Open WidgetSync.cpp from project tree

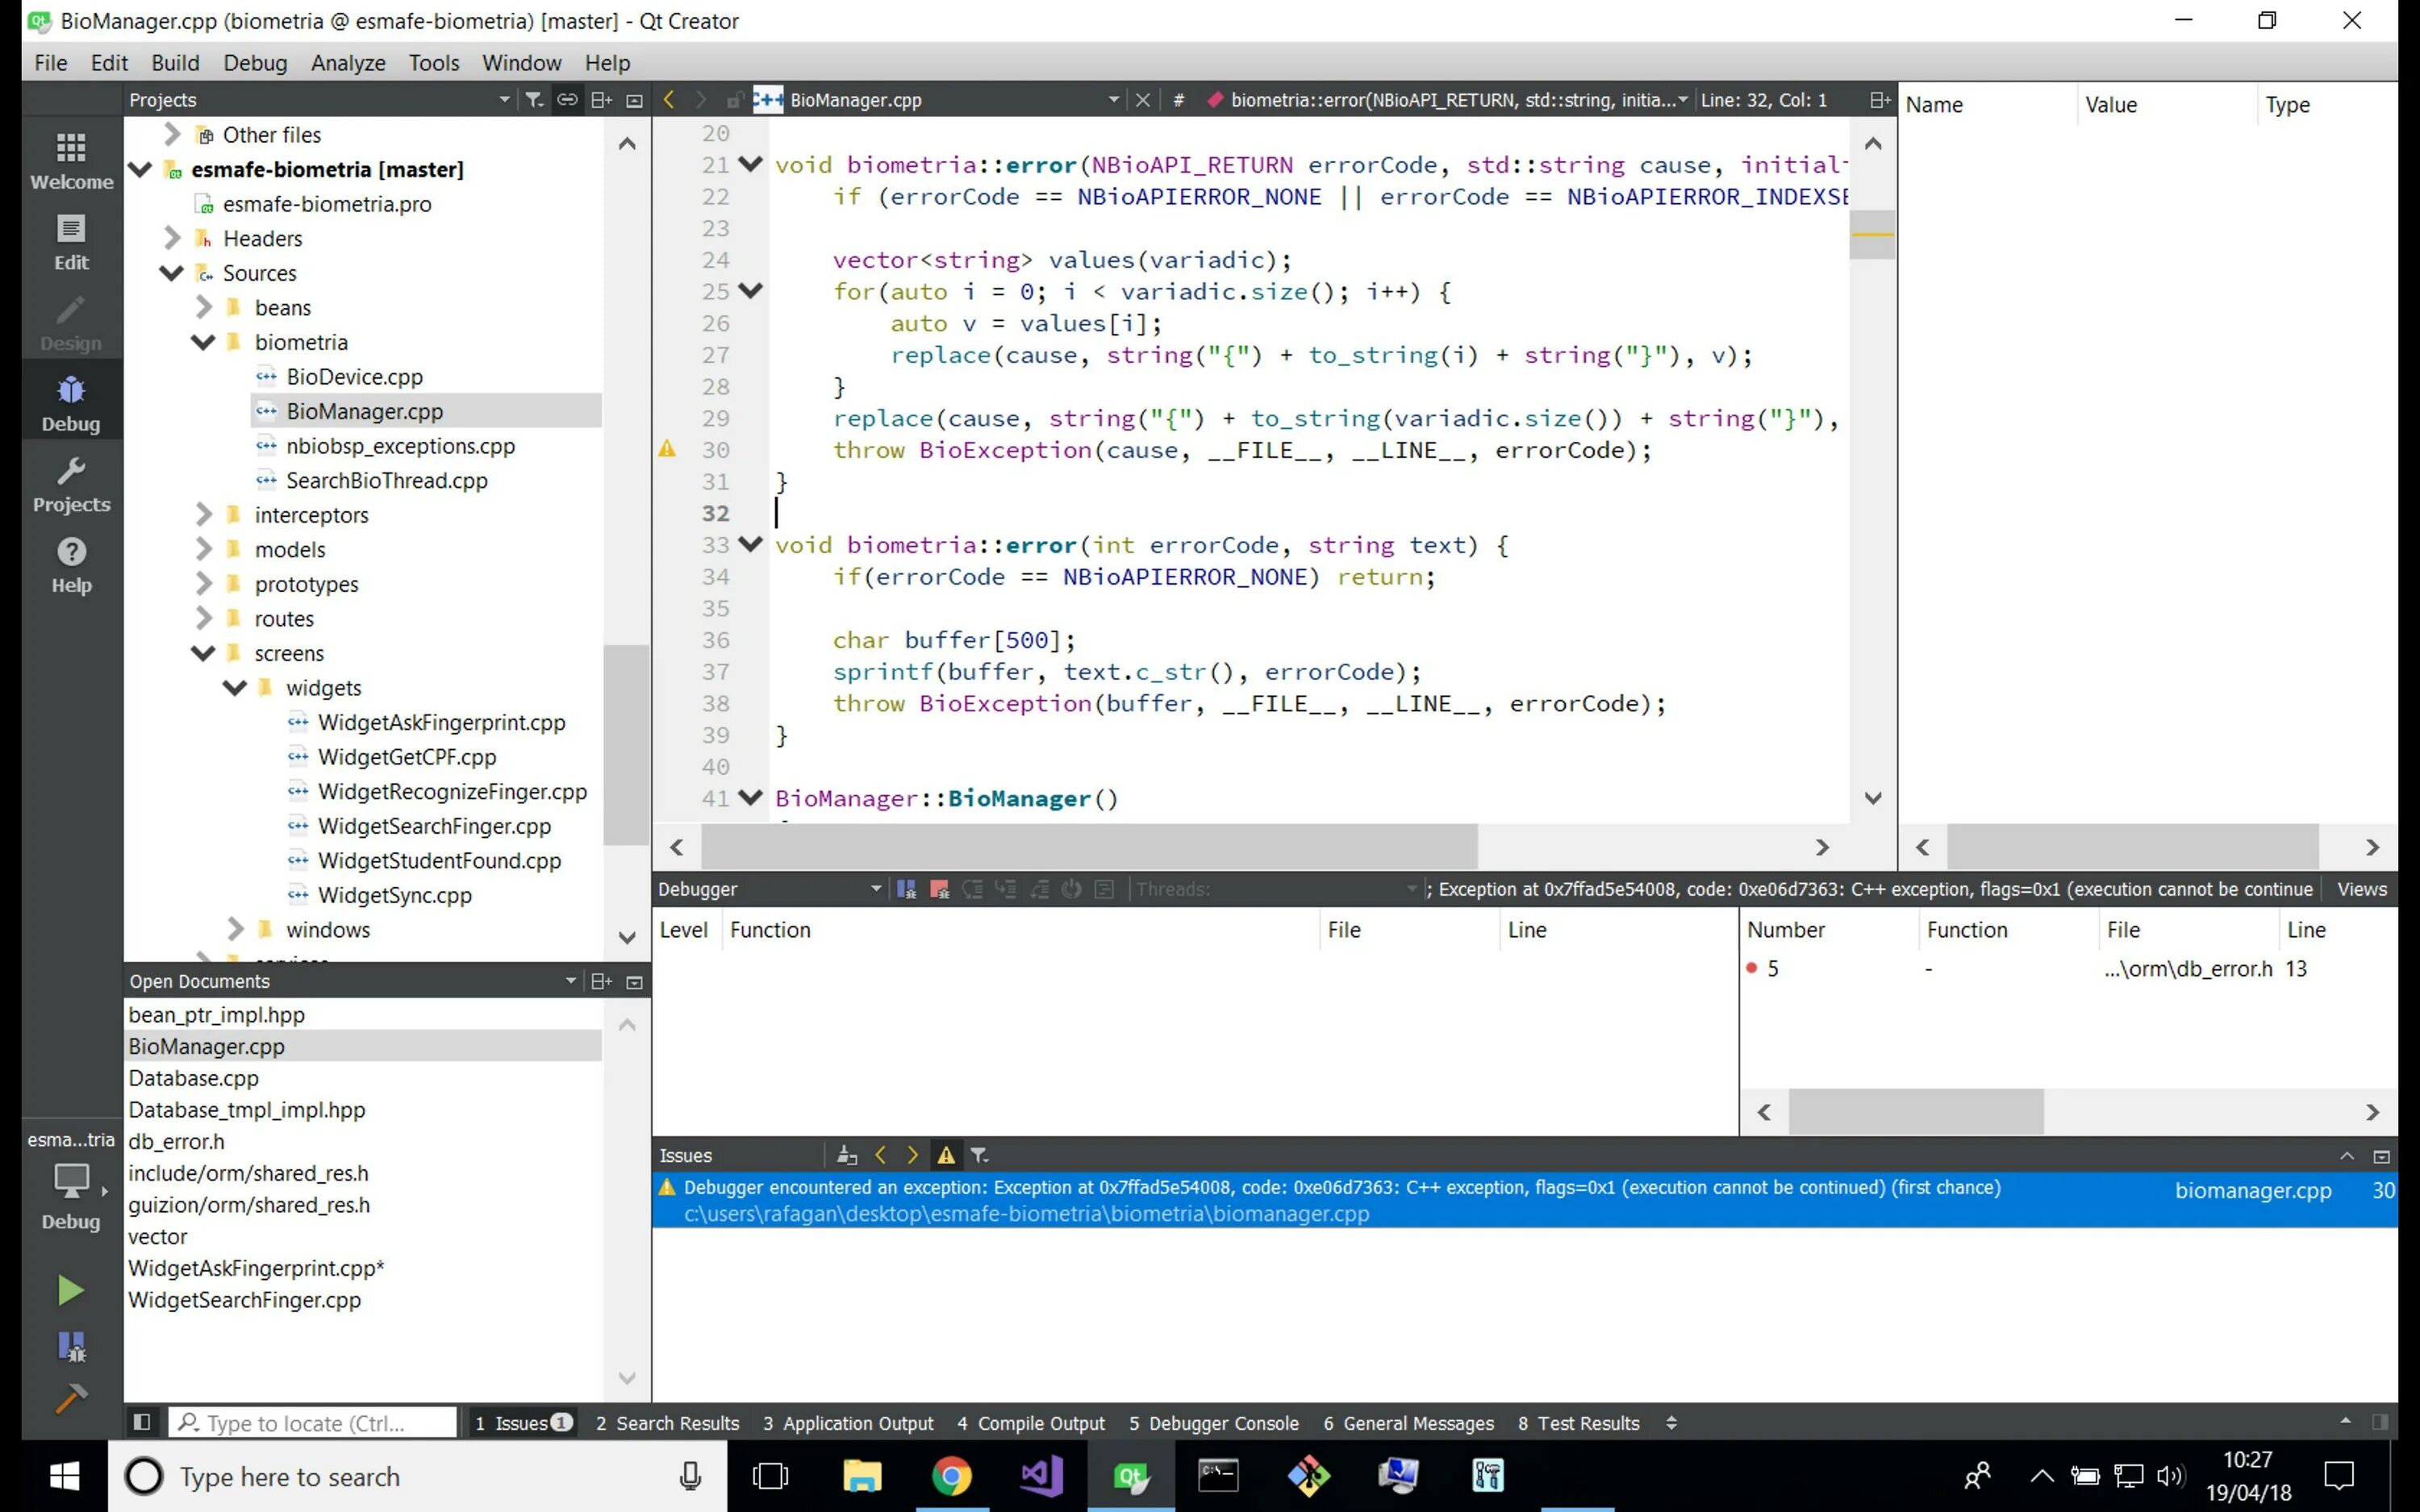[394, 895]
